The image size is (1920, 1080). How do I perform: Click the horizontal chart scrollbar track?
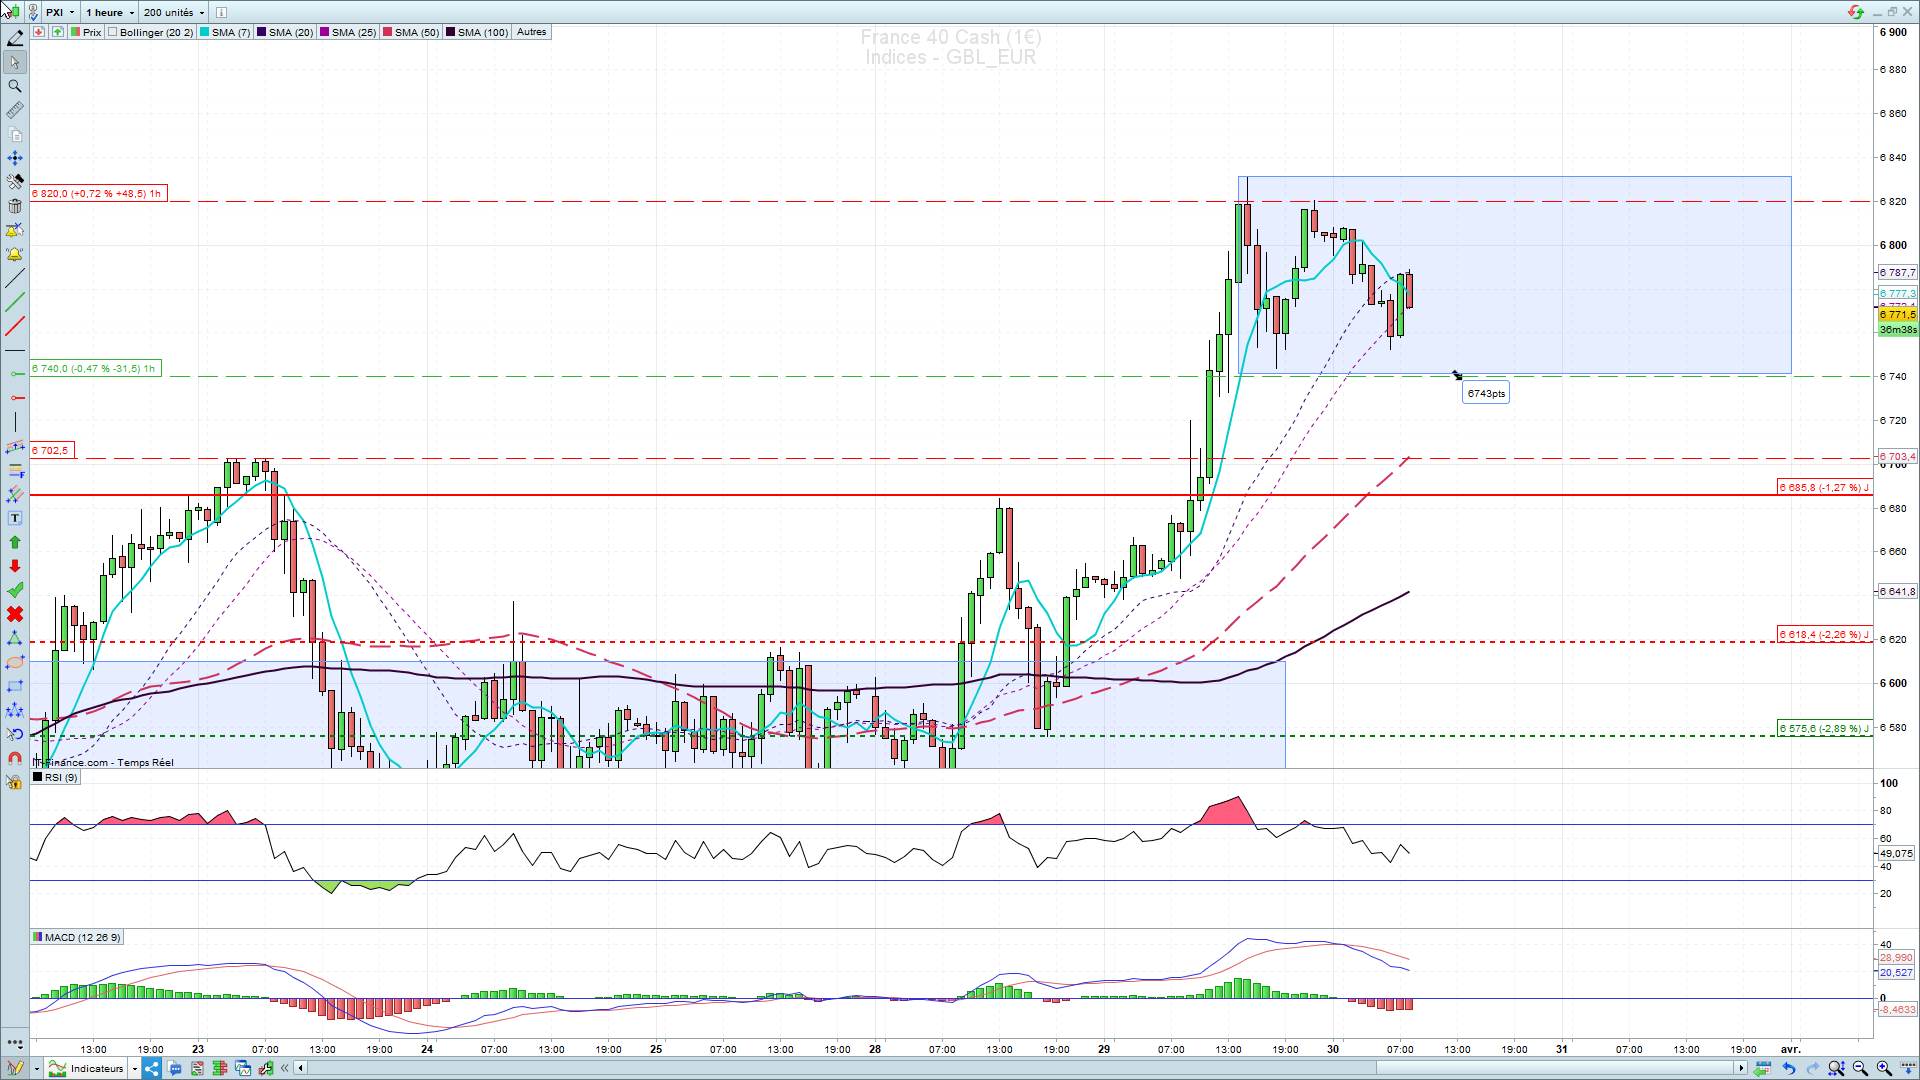click(800, 1068)
